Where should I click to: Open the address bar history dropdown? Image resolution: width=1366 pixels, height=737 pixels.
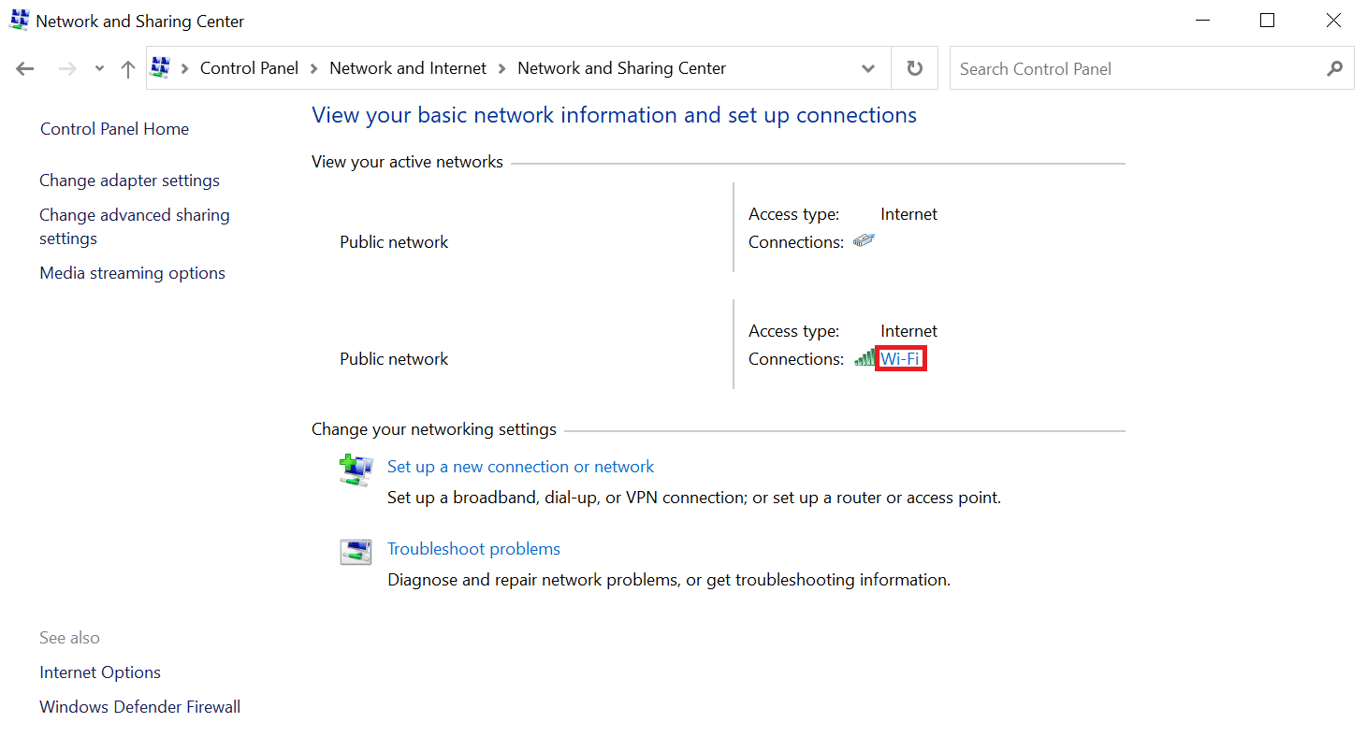(x=868, y=68)
